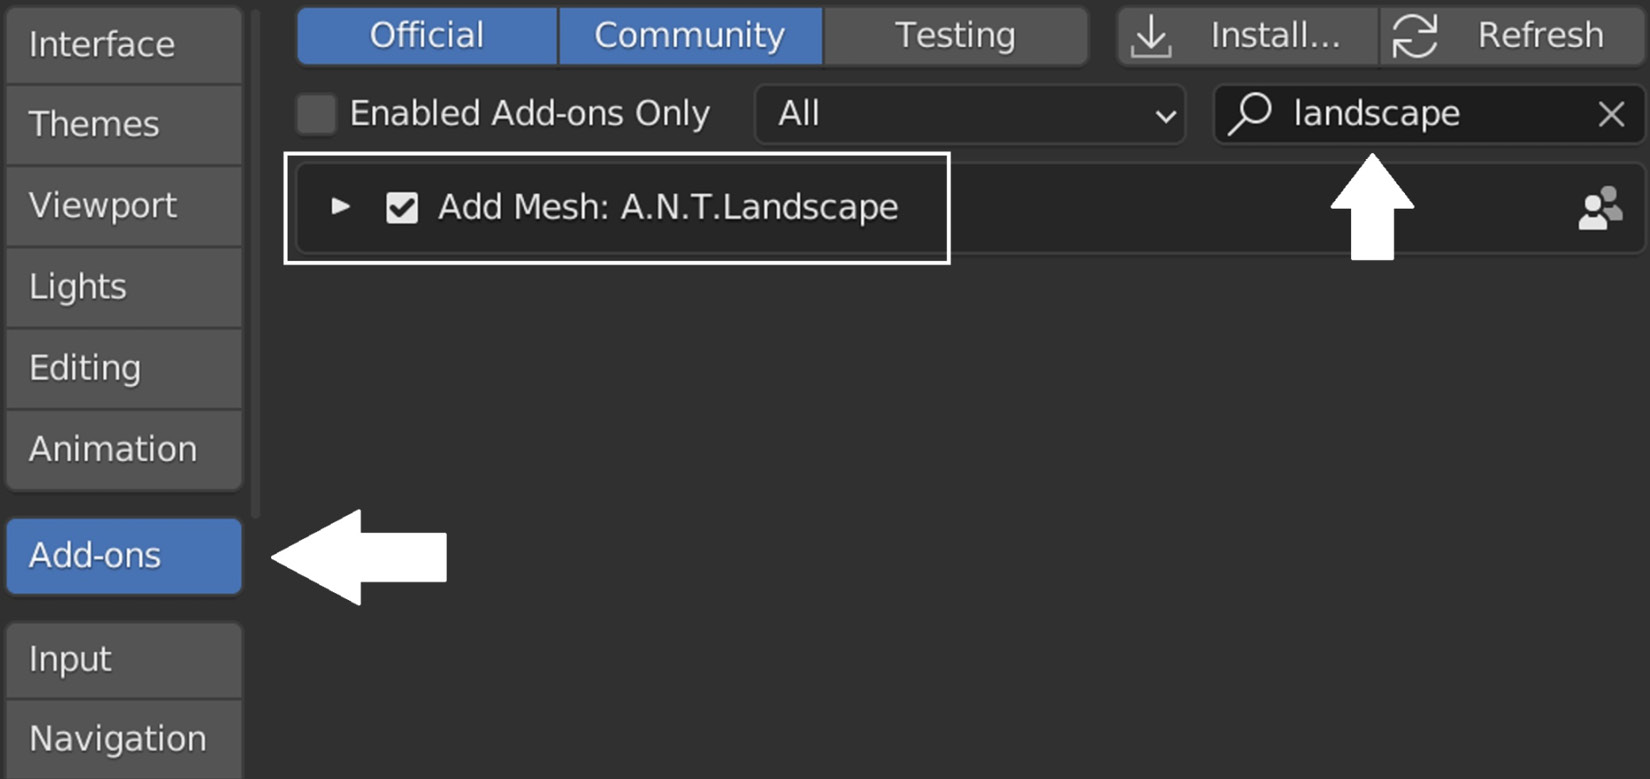Toggle the Community support level filter
Screen dimensions: 1650x779
pyautogui.click(x=690, y=36)
